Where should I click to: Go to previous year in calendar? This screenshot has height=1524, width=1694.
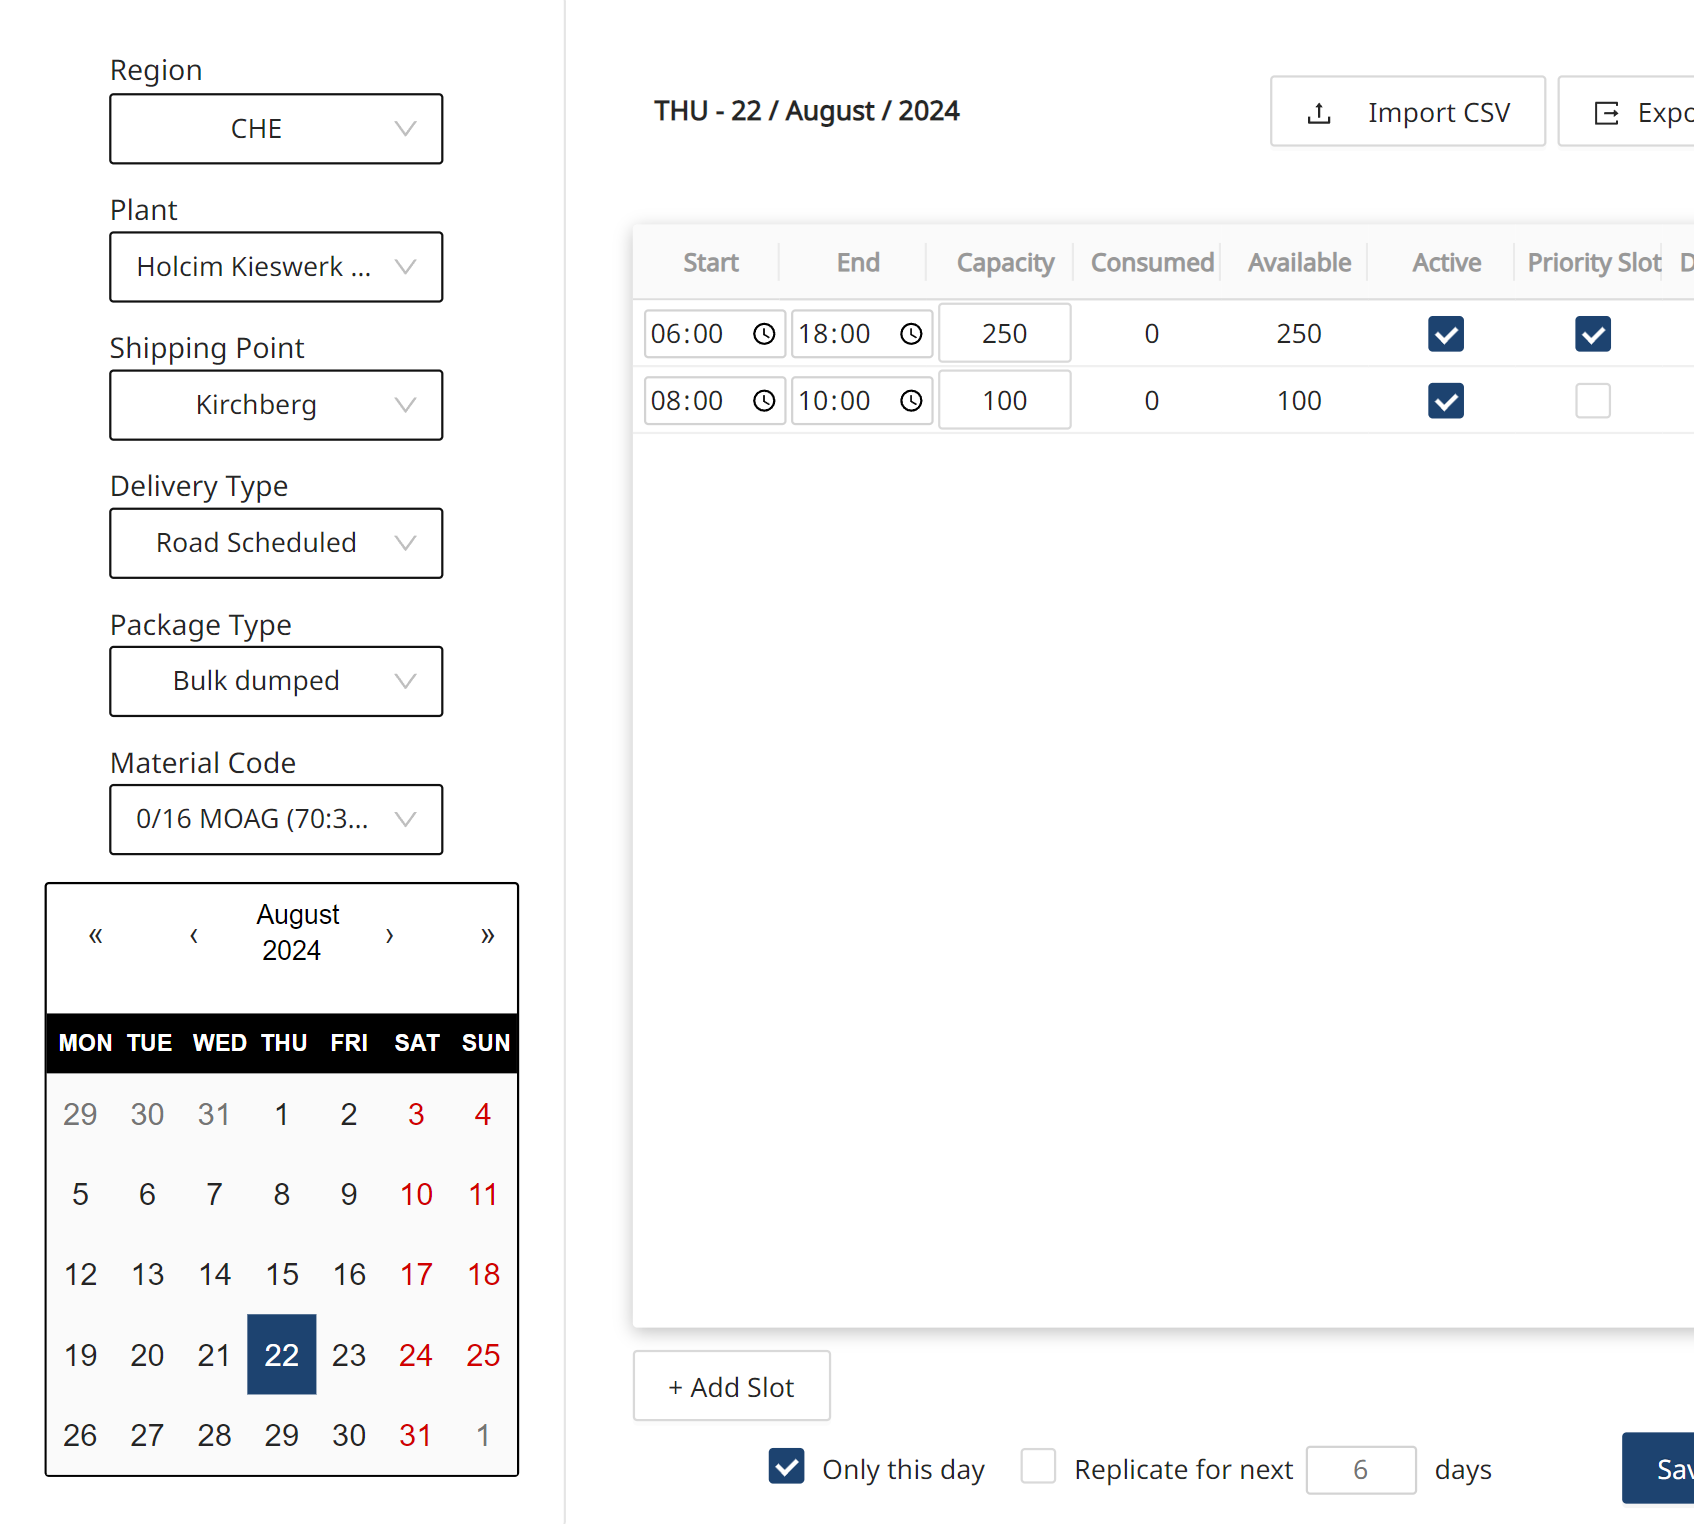click(x=96, y=935)
